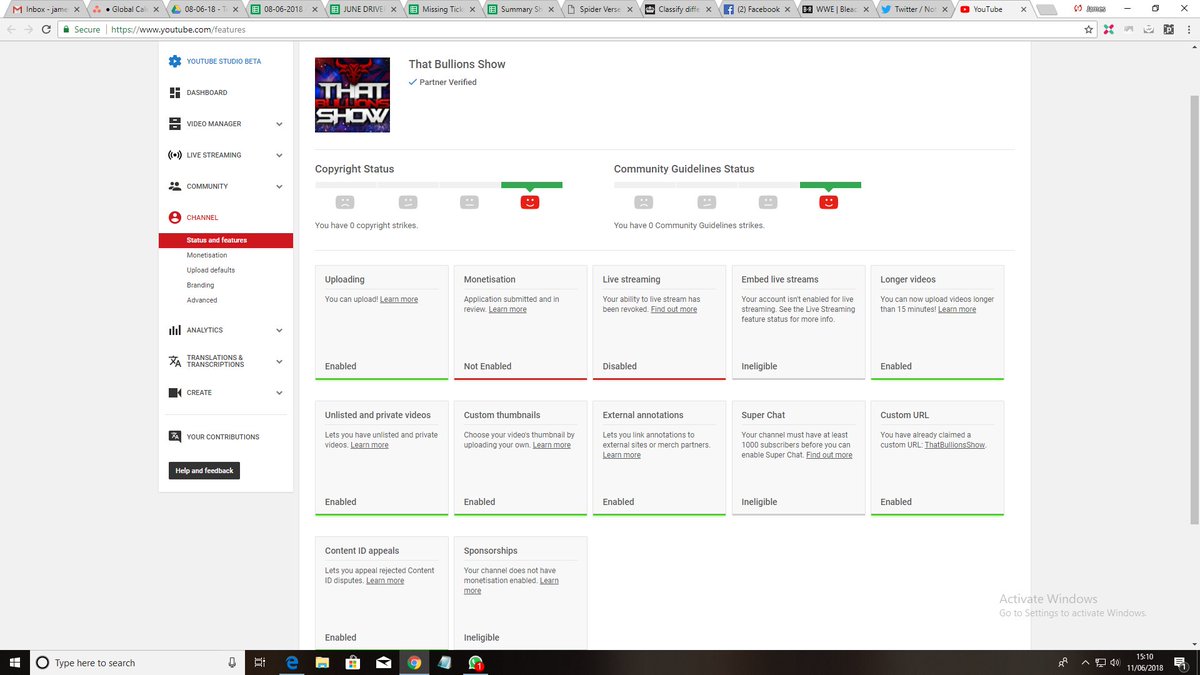Click the Windows Start button

click(14, 662)
